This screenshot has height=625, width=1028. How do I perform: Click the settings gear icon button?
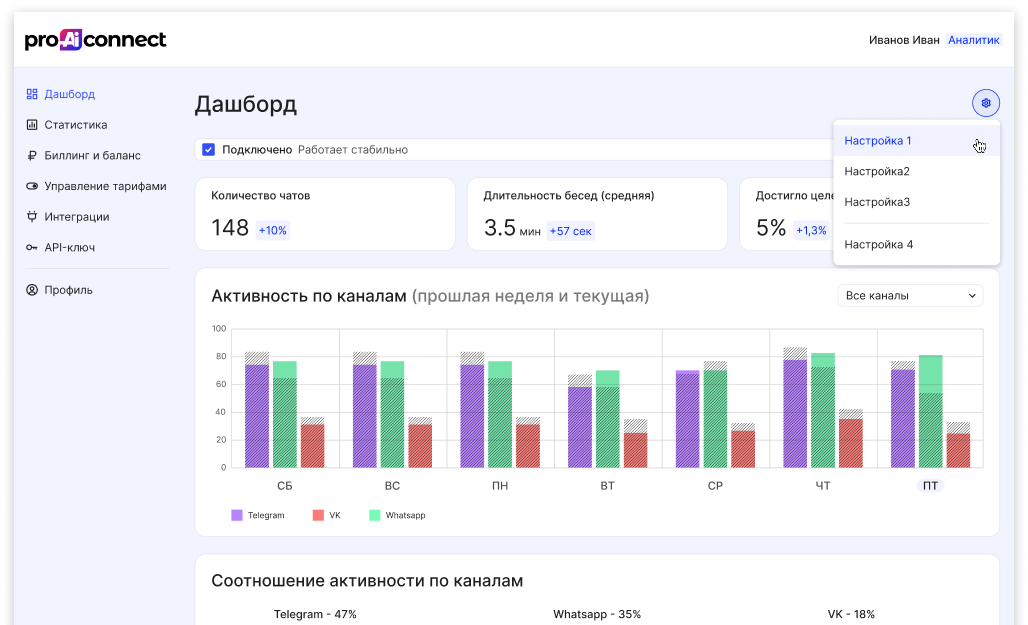[985, 103]
